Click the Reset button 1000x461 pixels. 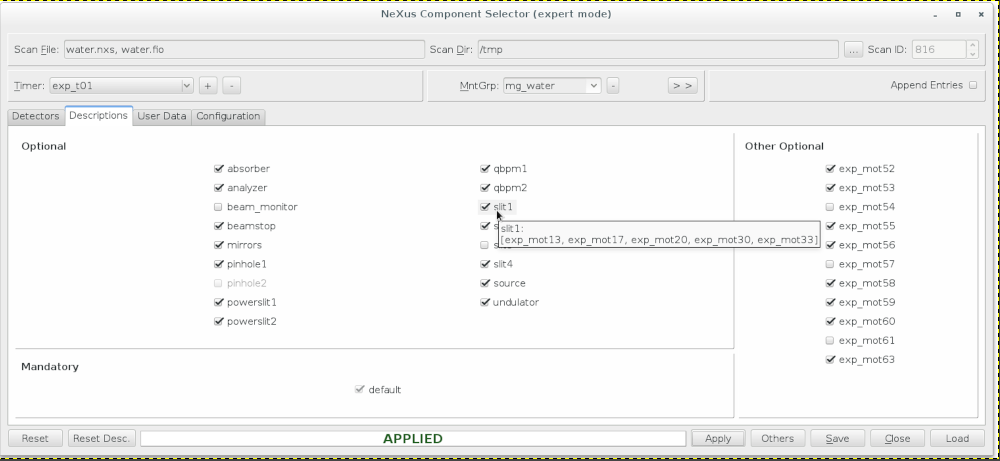(x=35, y=439)
